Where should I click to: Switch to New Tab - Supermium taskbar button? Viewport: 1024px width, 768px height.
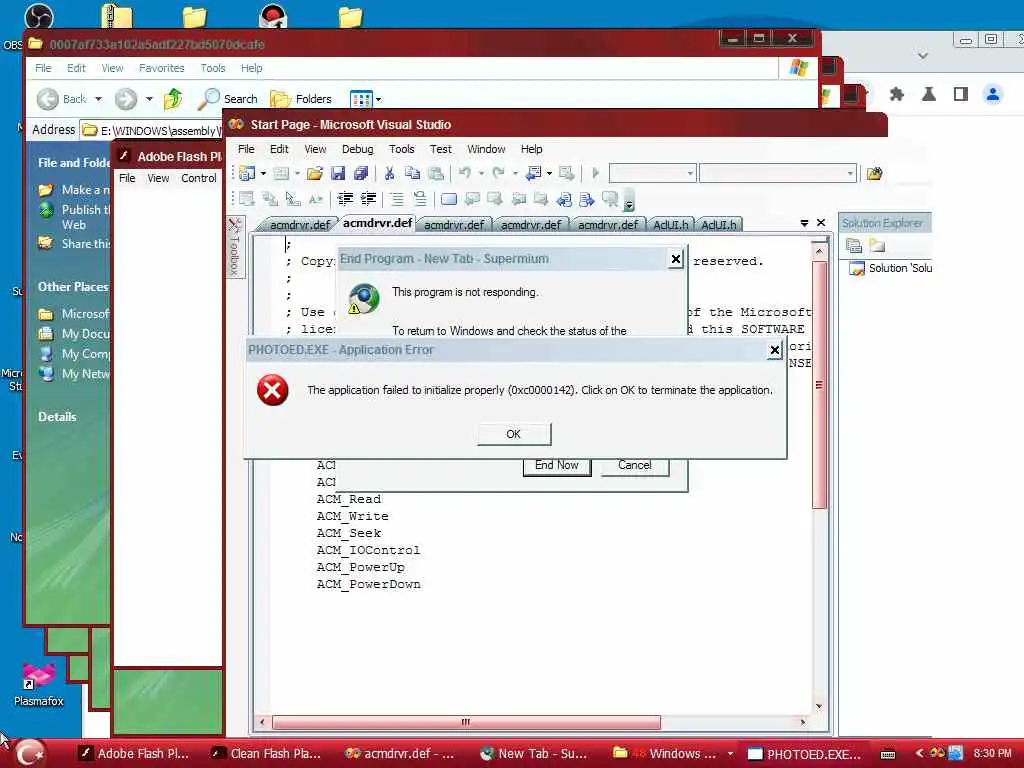[534, 754]
